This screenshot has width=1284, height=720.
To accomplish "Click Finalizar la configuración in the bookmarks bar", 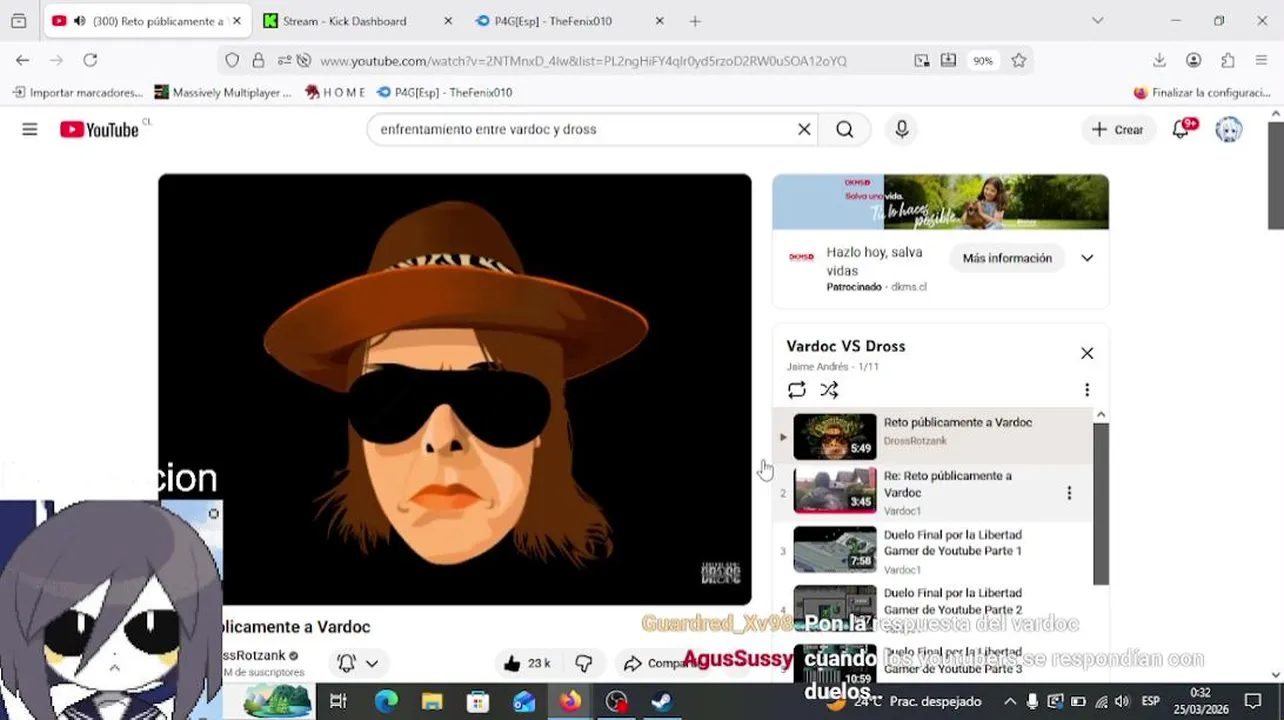I will (1203, 92).
